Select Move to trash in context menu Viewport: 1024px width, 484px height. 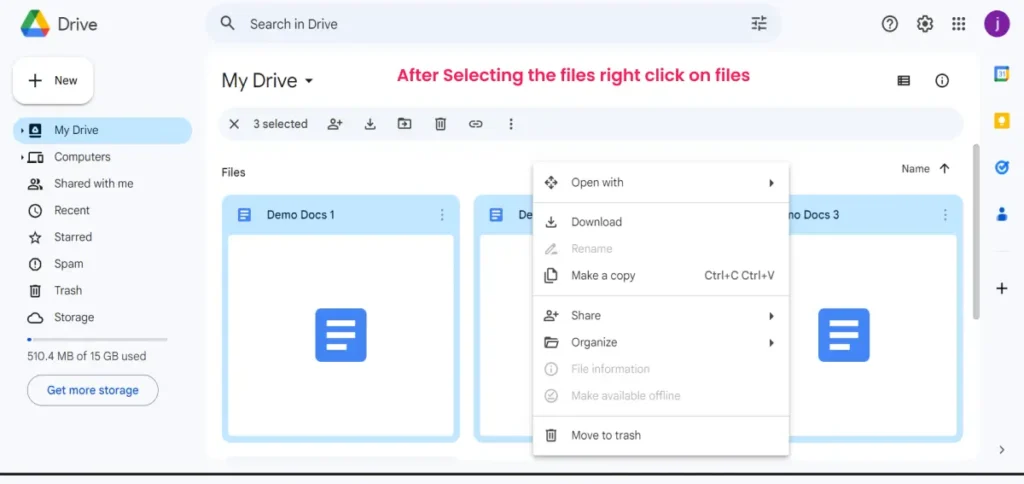(605, 435)
